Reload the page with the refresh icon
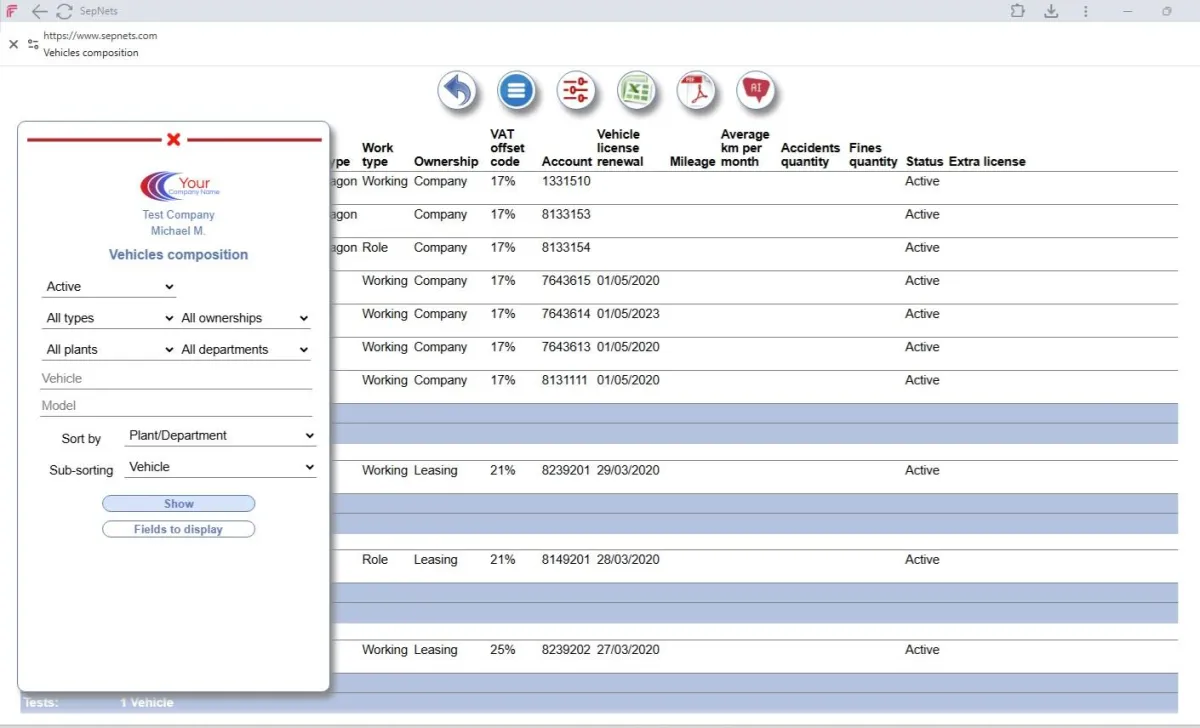Image resolution: width=1200 pixels, height=728 pixels. click(x=64, y=11)
